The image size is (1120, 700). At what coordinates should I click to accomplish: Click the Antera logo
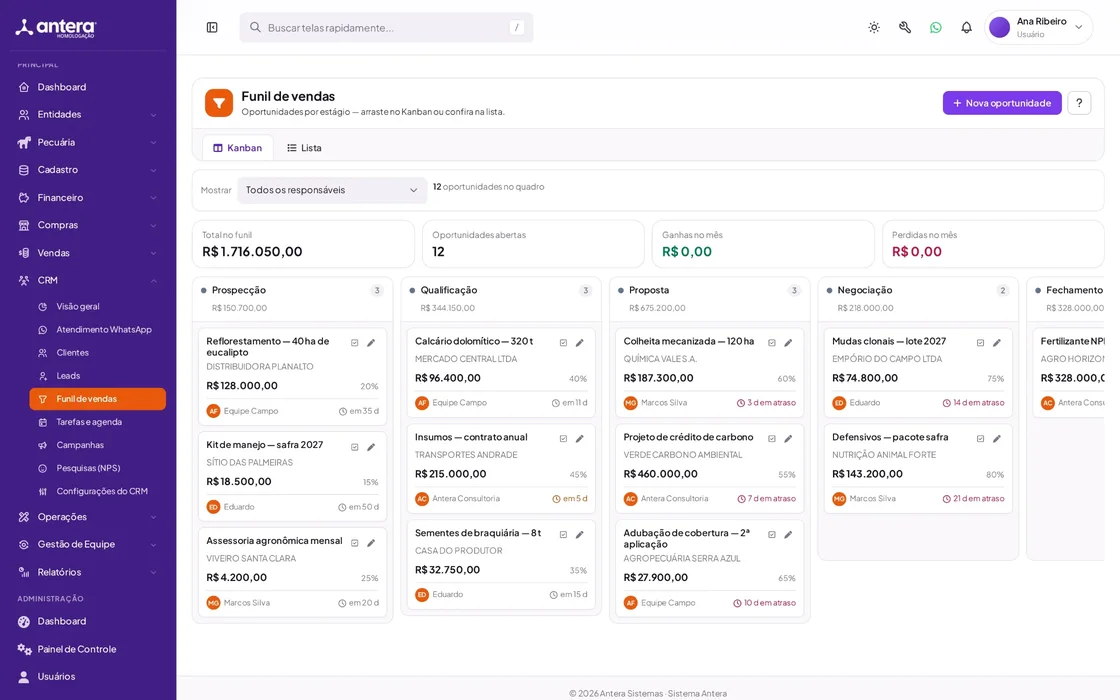[x=56, y=29]
